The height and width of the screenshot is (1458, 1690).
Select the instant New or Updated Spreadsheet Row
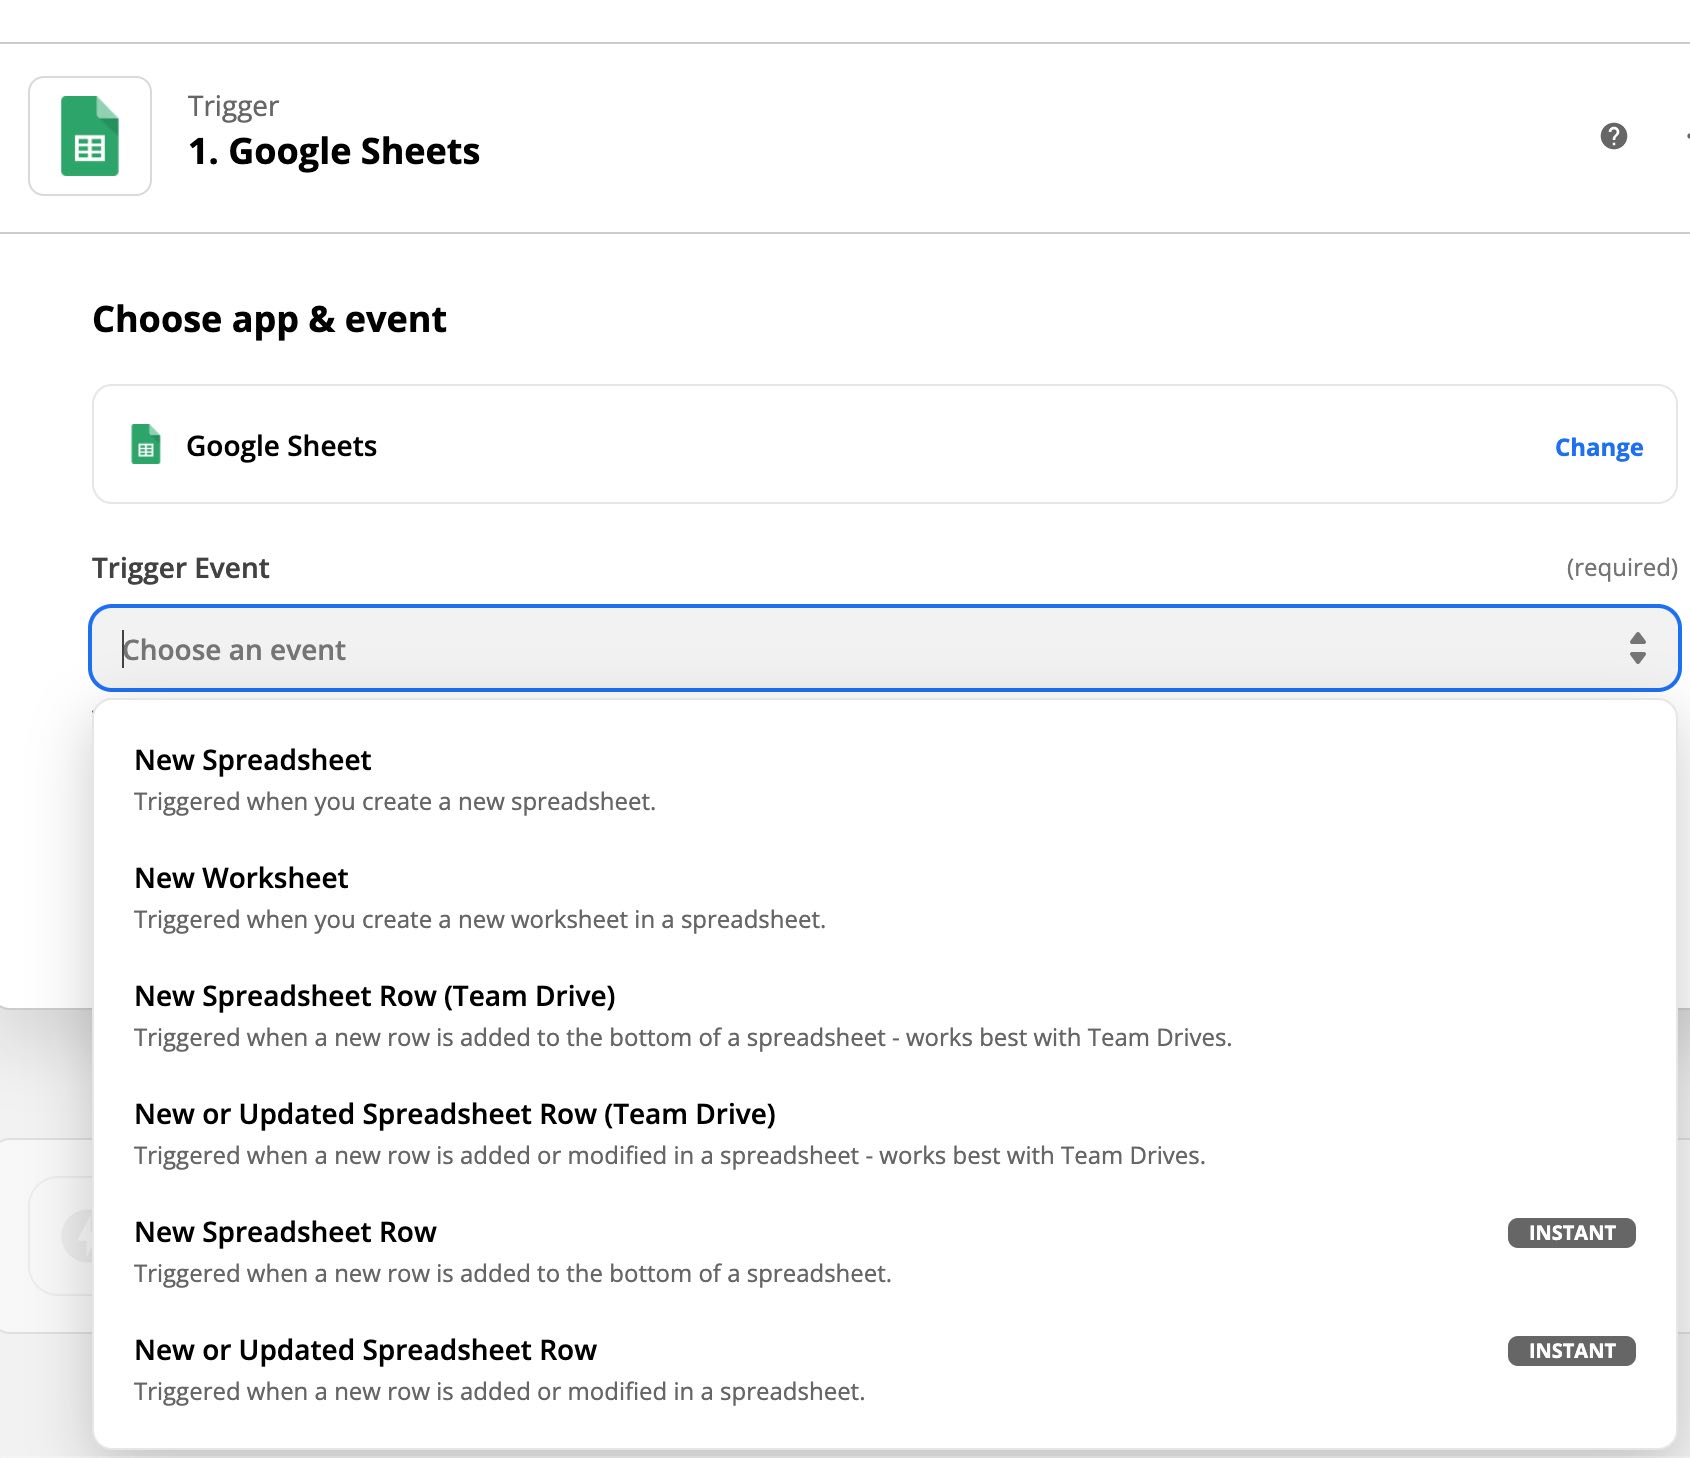[885, 1370]
